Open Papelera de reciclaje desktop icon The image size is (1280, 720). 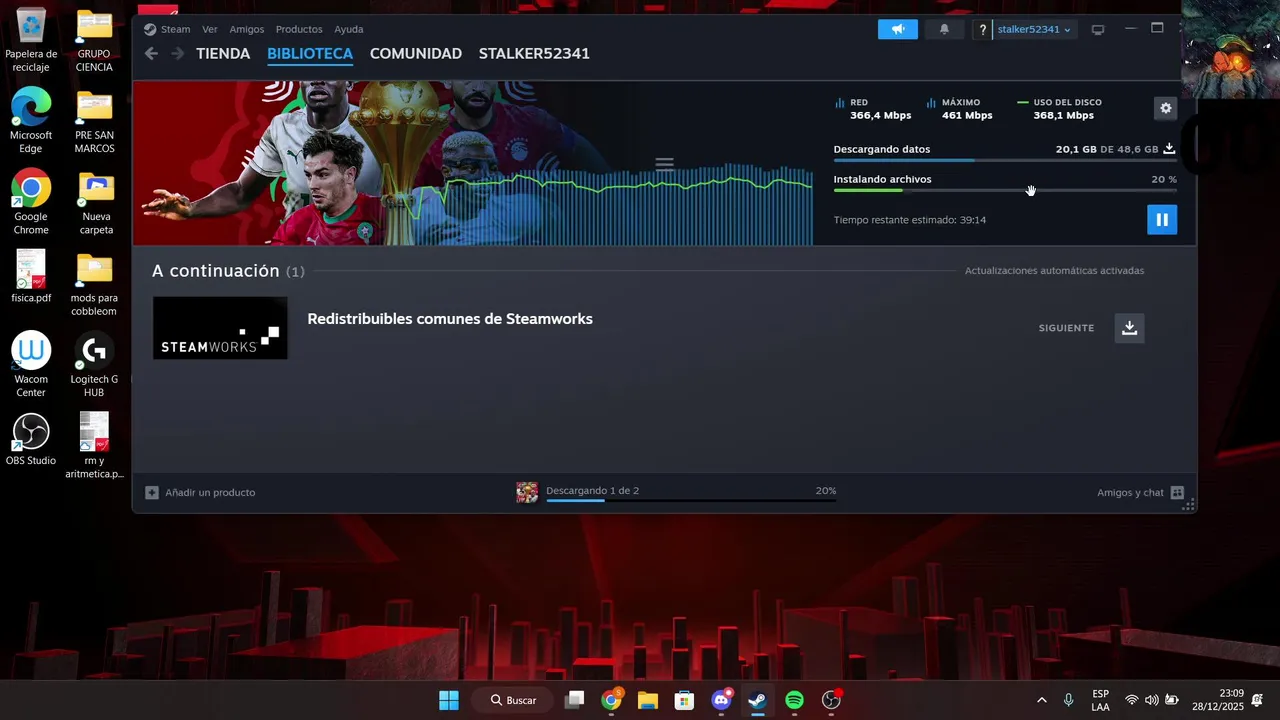pos(31,40)
